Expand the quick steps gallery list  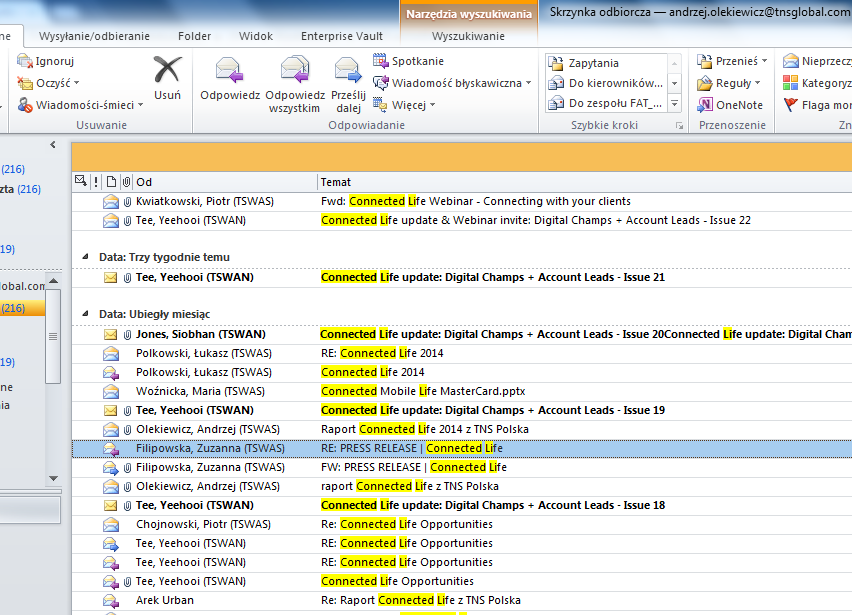tap(674, 103)
